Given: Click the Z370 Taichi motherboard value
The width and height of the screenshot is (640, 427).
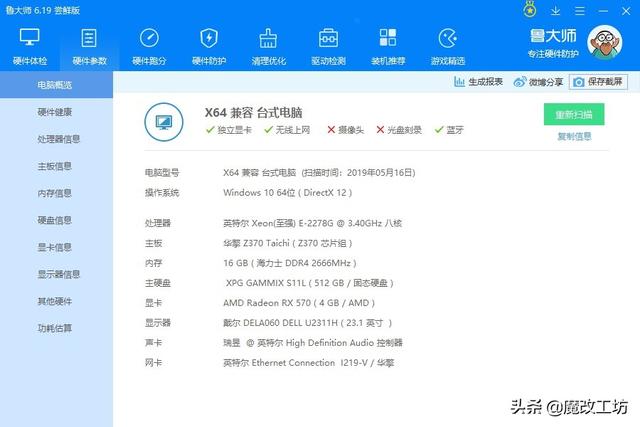Looking at the screenshot, I should (287, 243).
